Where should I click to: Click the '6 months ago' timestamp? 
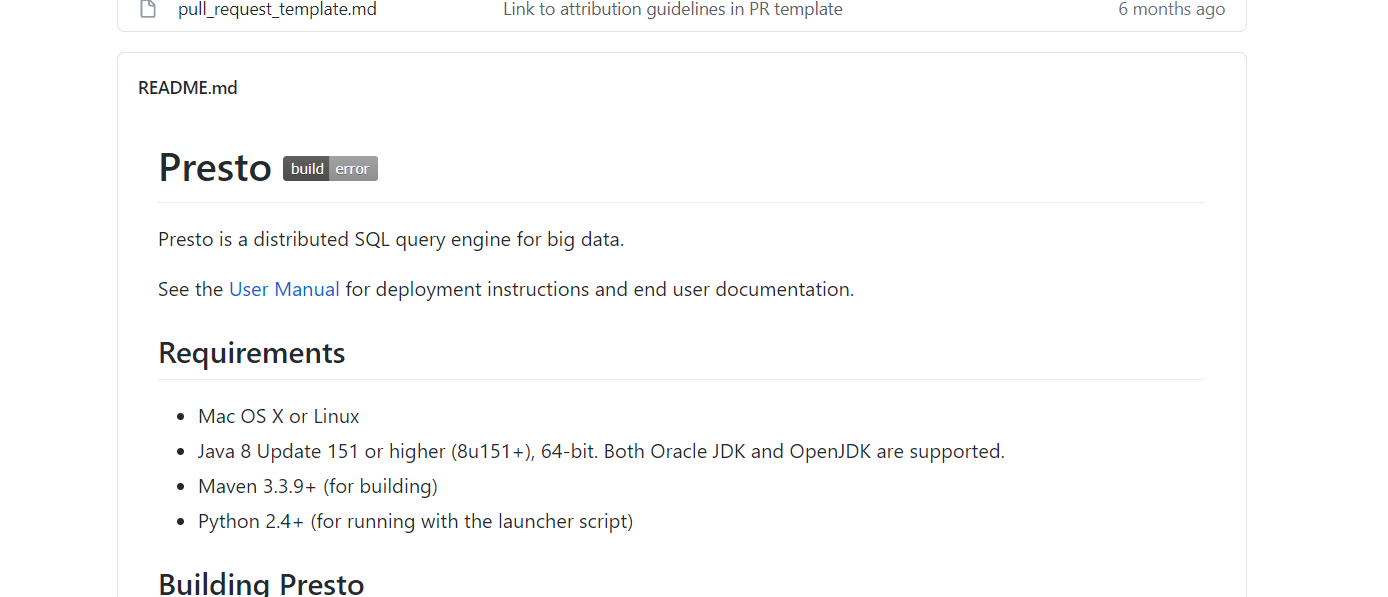[1171, 10]
